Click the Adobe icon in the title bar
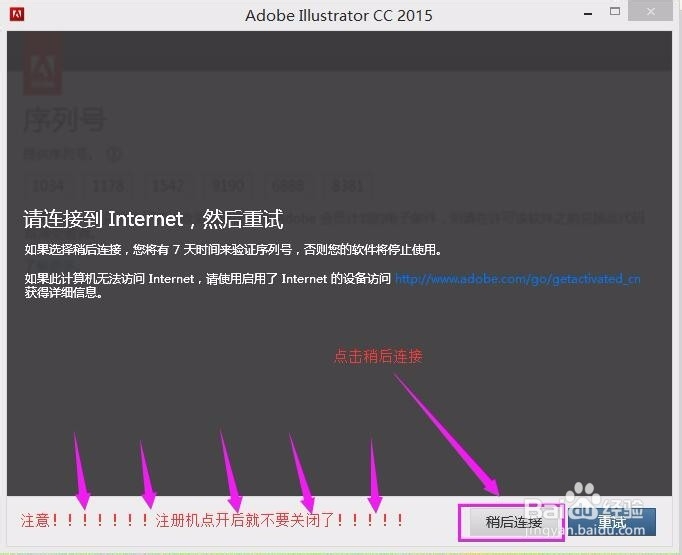 [17, 14]
